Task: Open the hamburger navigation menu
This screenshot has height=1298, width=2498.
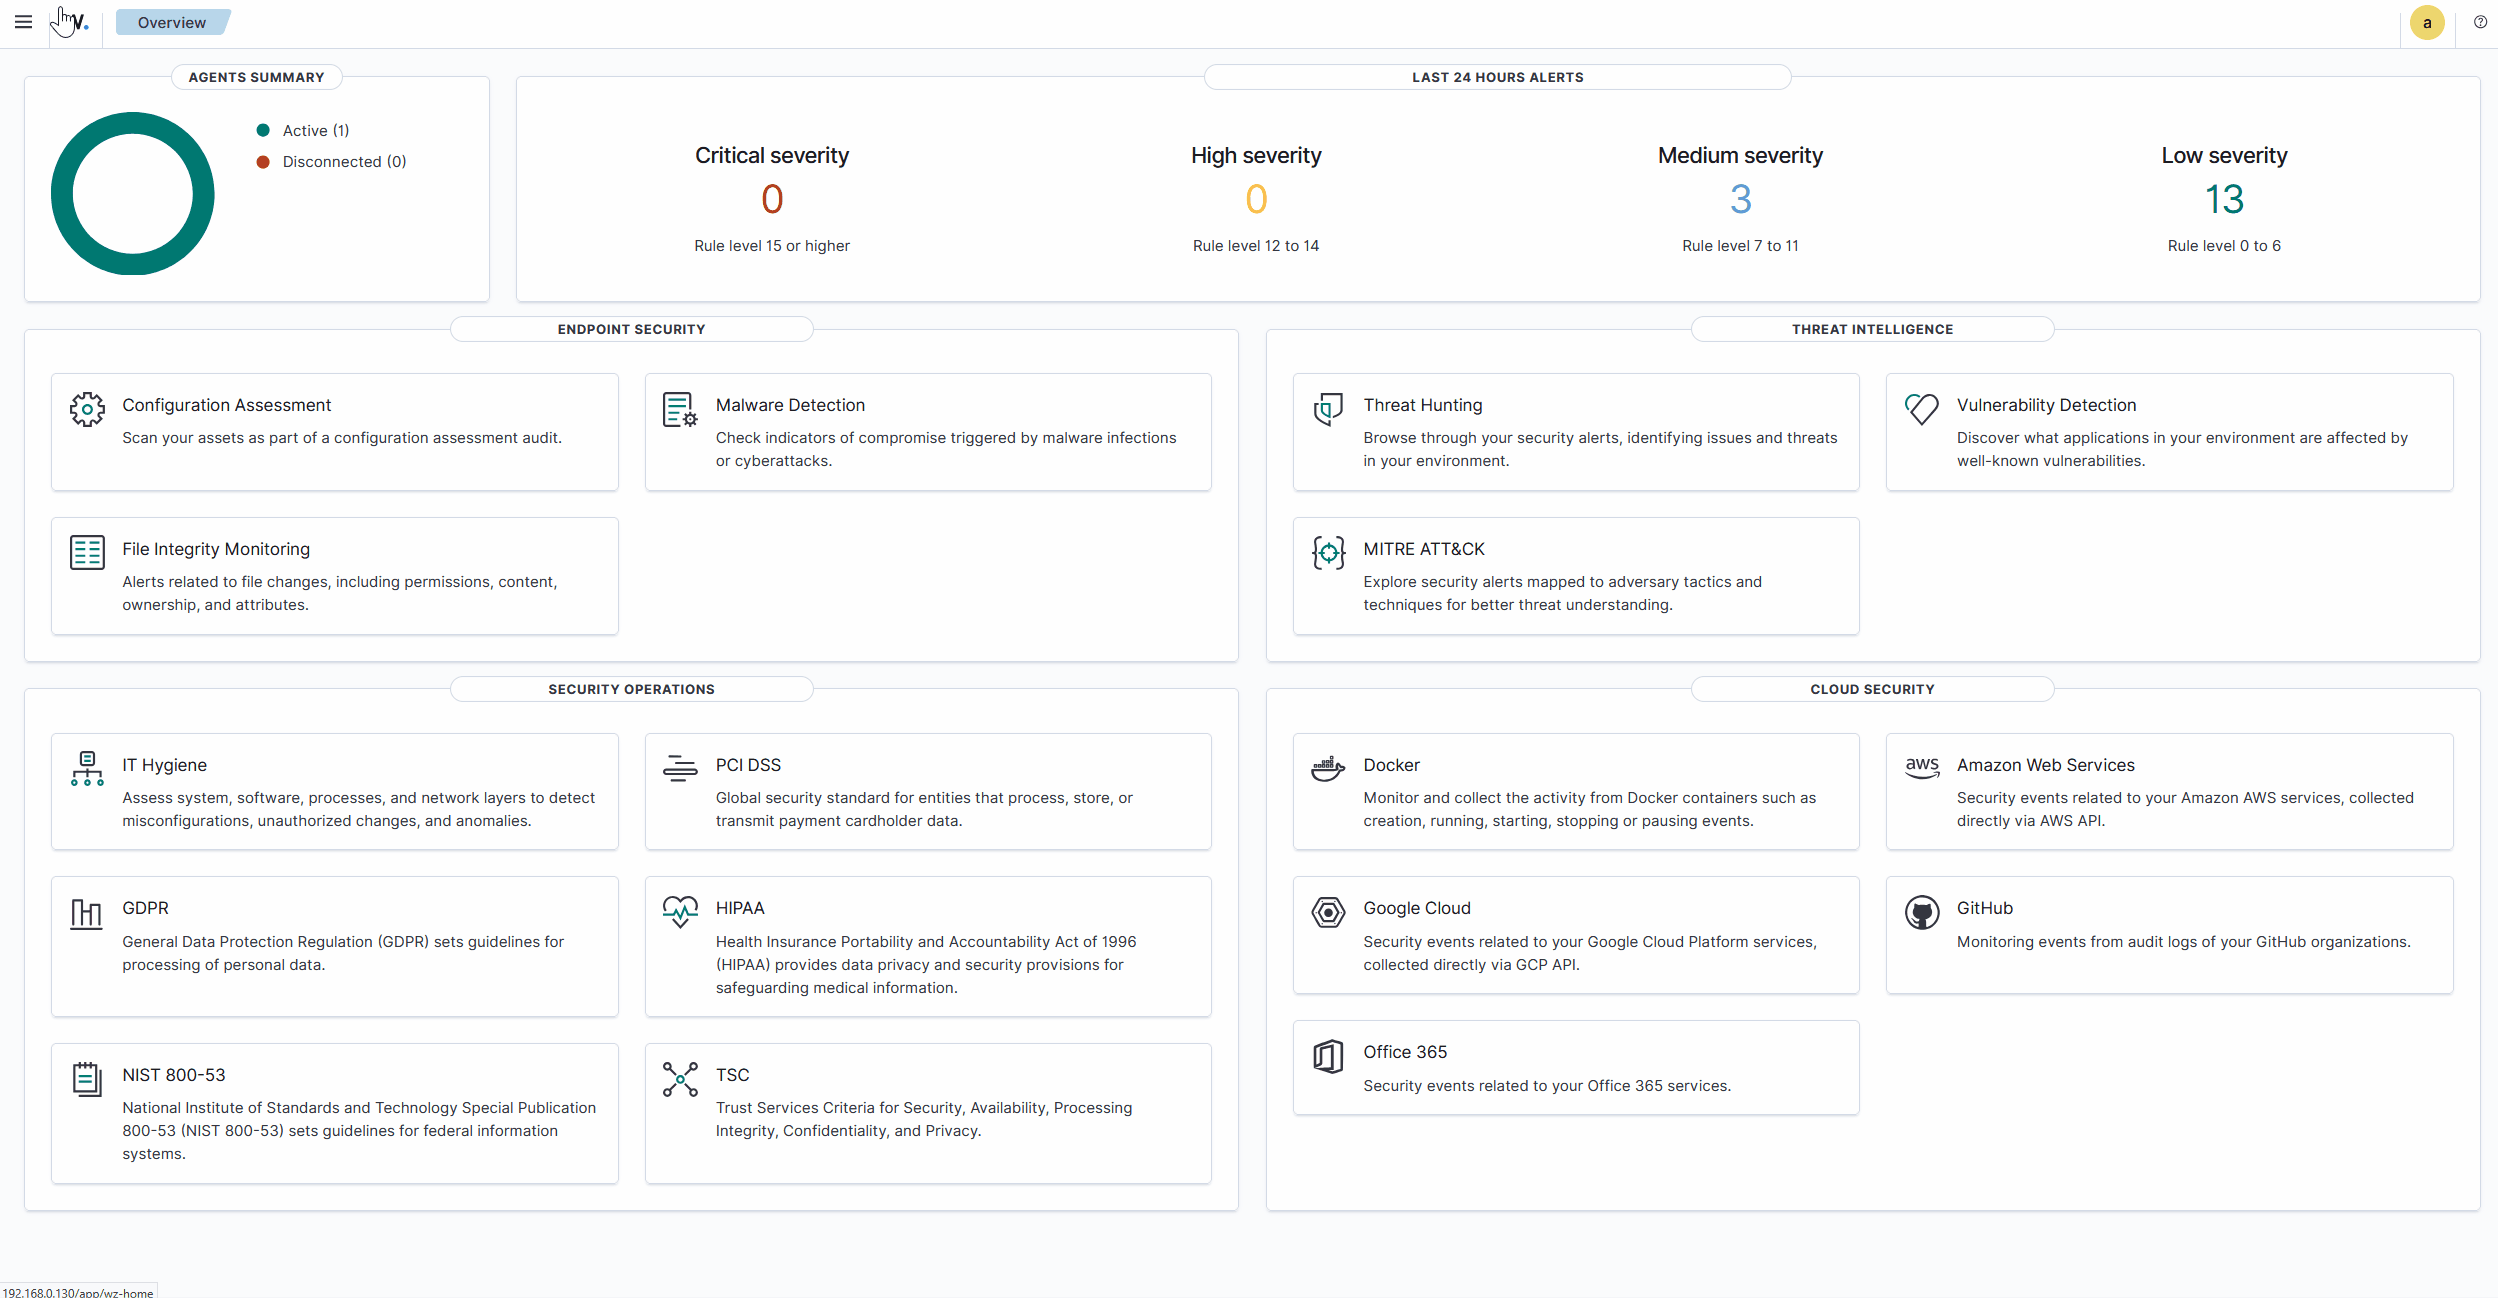Action: (23, 22)
